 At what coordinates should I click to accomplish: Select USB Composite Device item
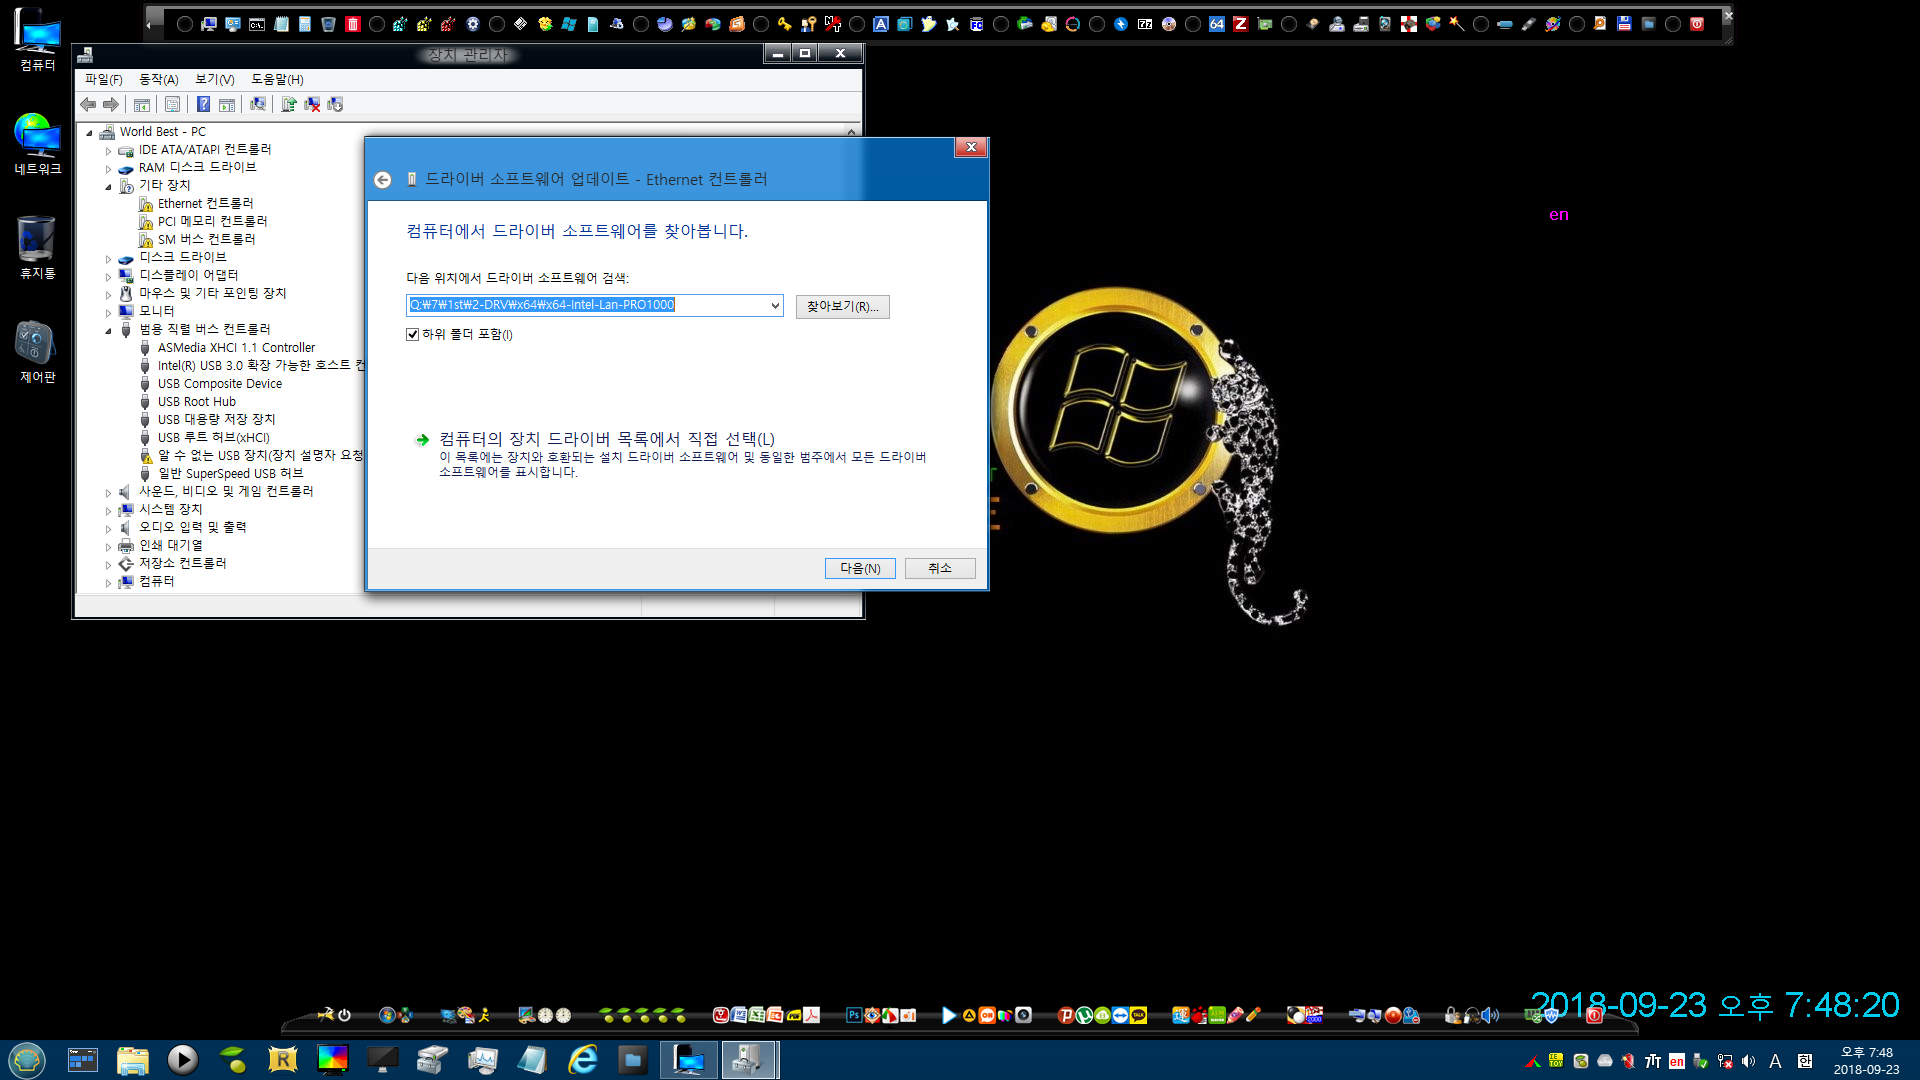[220, 384]
